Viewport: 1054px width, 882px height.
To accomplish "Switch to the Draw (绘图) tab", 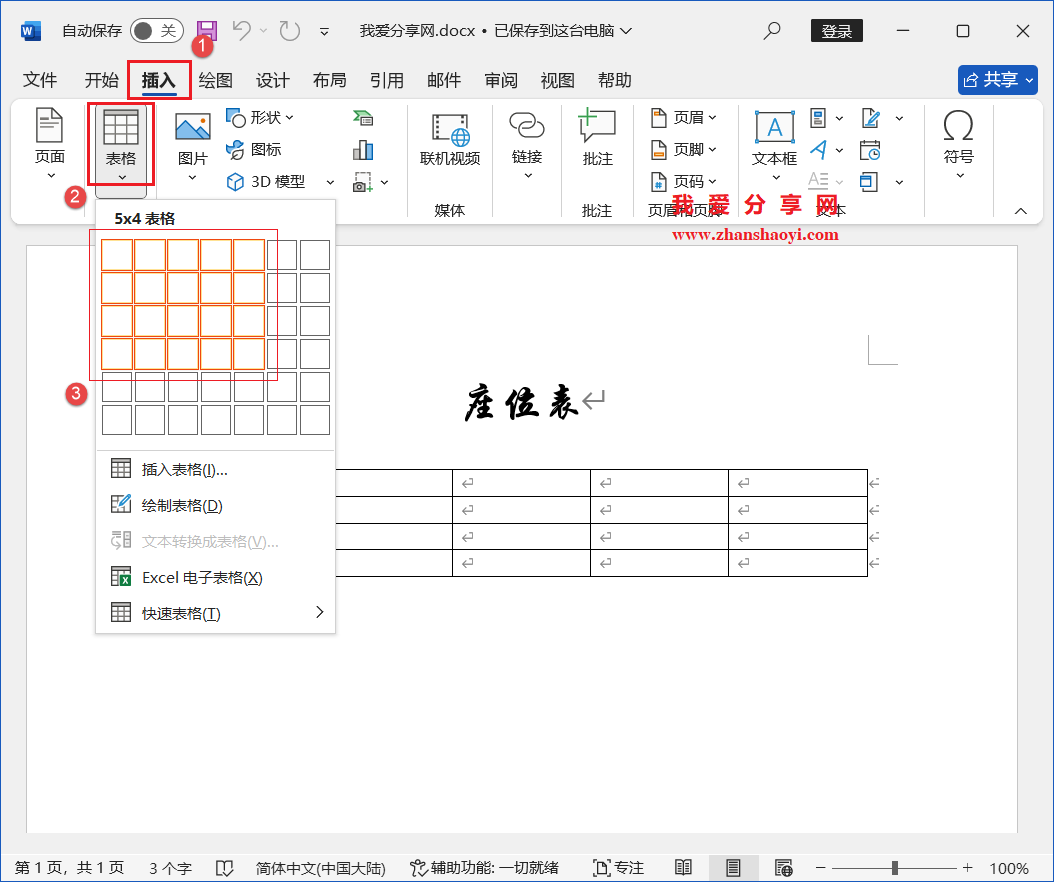I will click(216, 80).
